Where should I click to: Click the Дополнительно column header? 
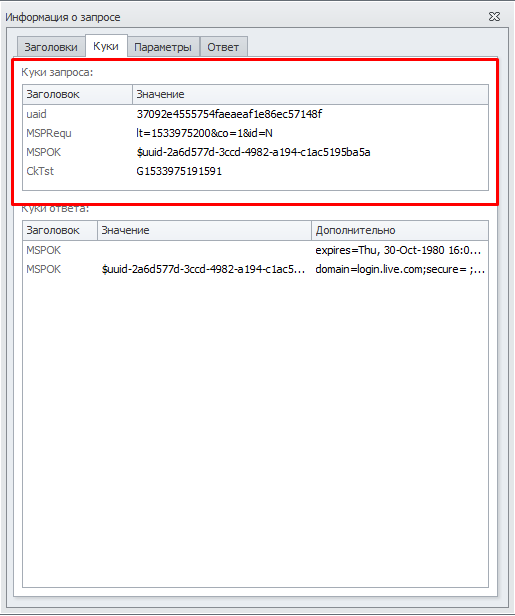coord(400,230)
